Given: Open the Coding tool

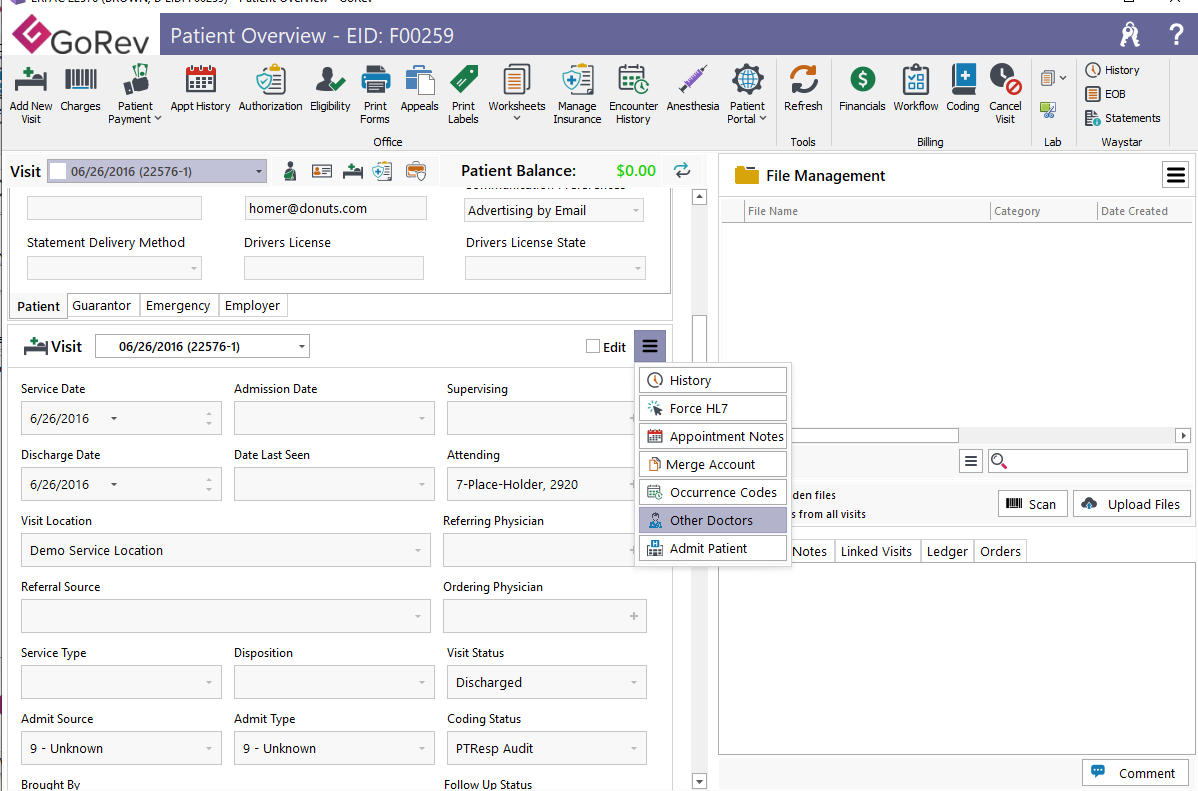Looking at the screenshot, I should click(963, 90).
